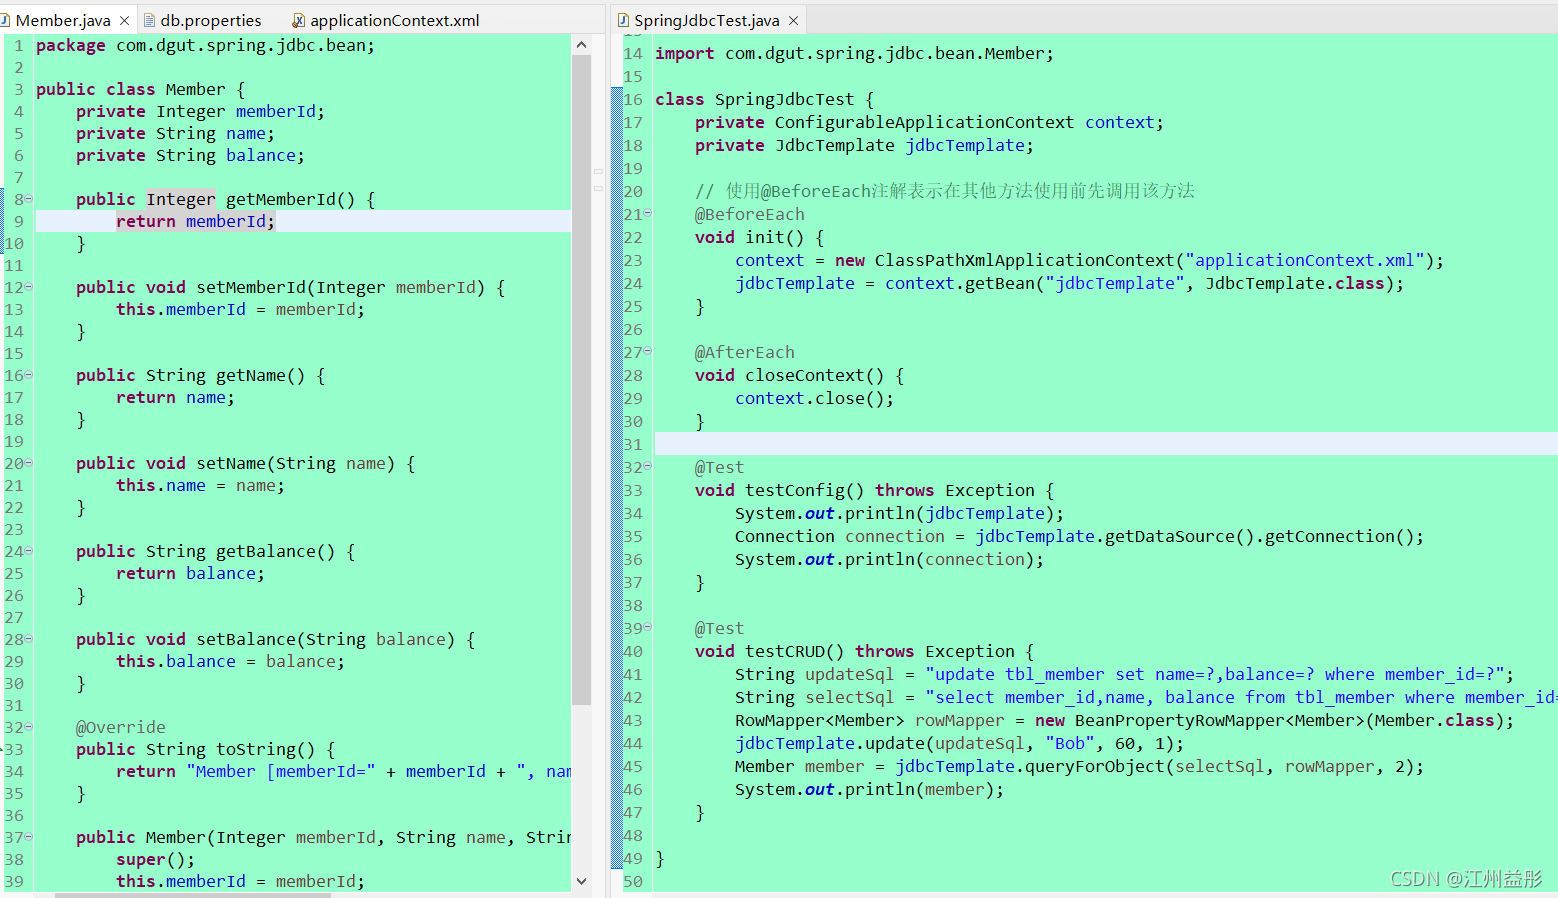
Task: Click the @BeforeEach annotation
Action: point(749,214)
